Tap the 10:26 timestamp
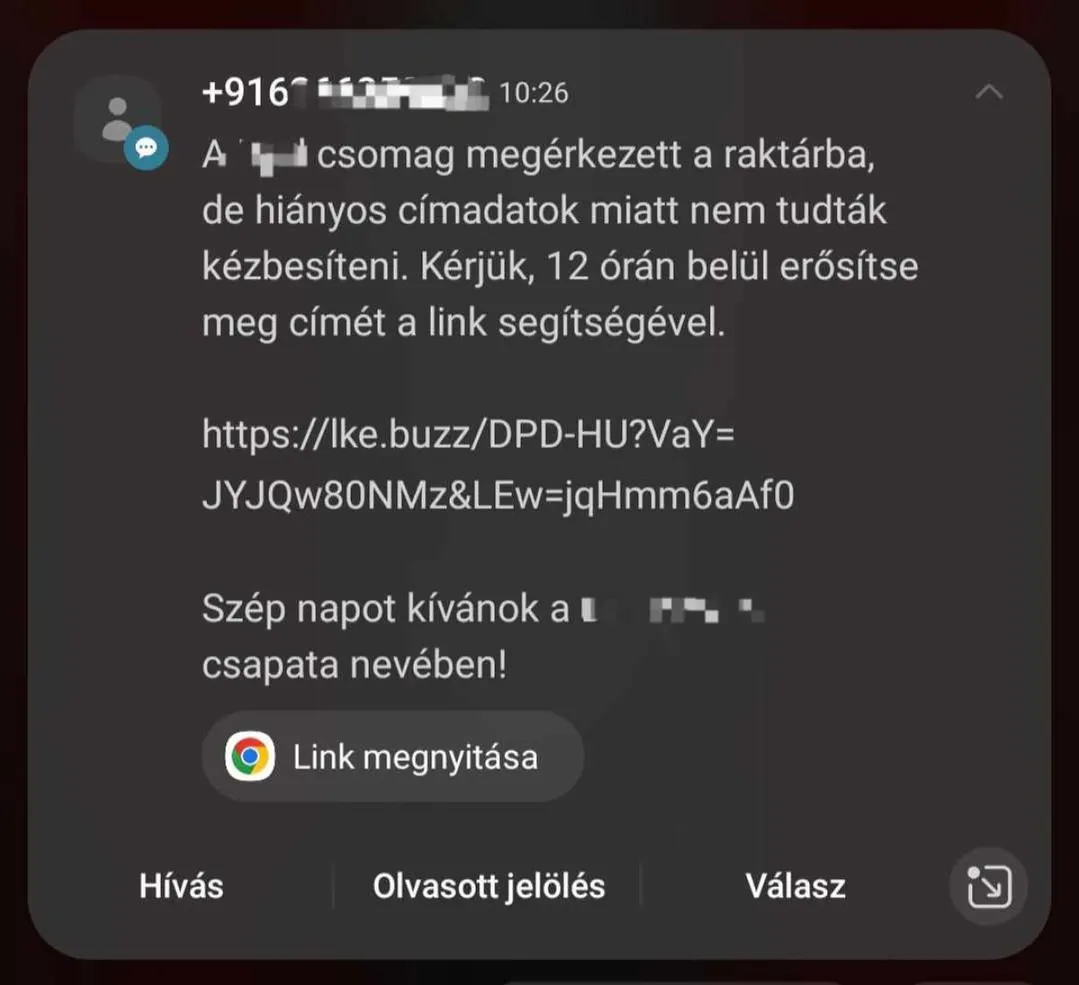Image resolution: width=1079 pixels, height=985 pixels. click(x=534, y=93)
